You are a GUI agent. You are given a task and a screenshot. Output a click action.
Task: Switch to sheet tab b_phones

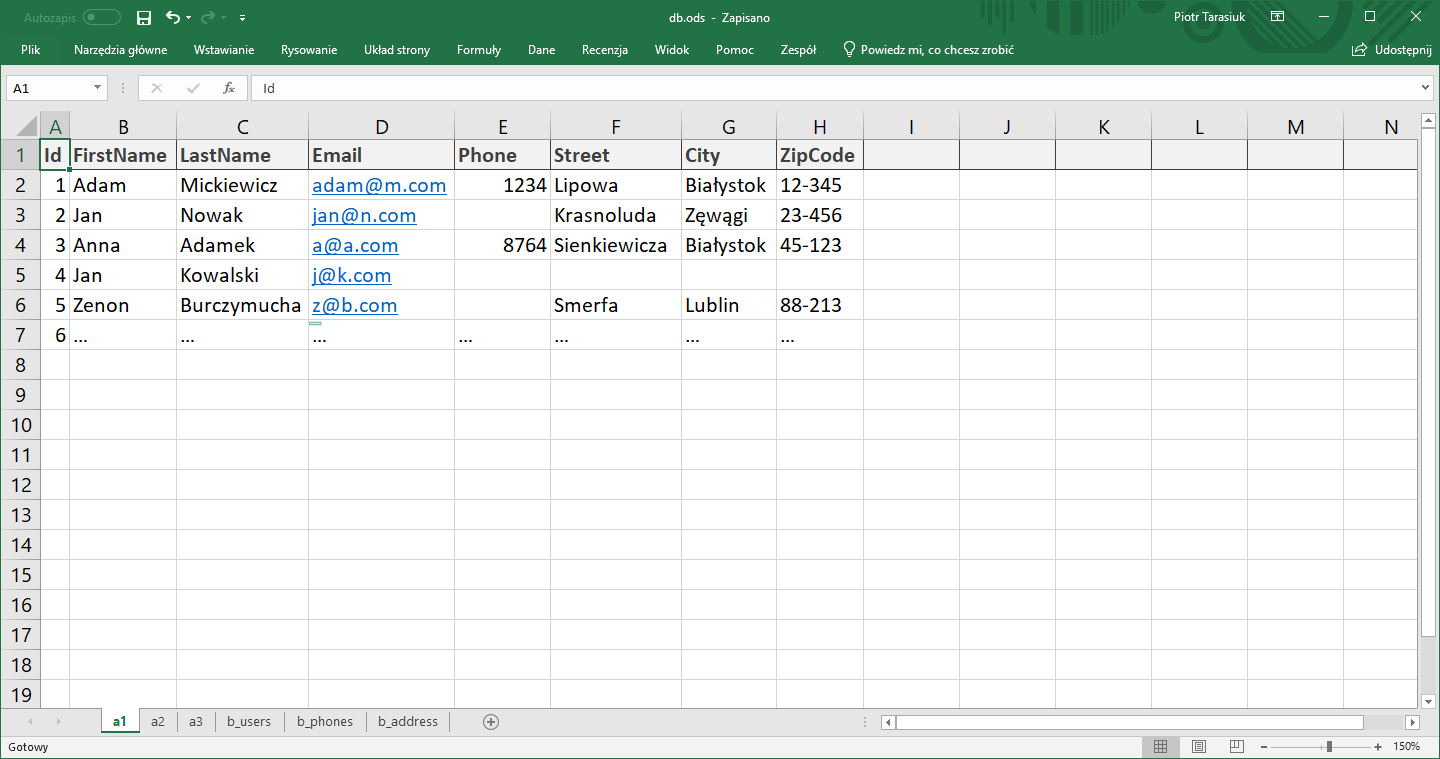pos(325,721)
